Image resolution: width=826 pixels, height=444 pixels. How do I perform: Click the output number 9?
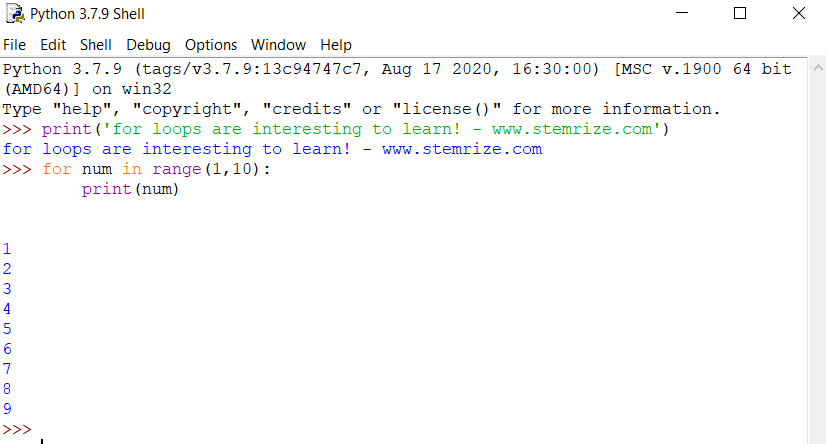7,409
